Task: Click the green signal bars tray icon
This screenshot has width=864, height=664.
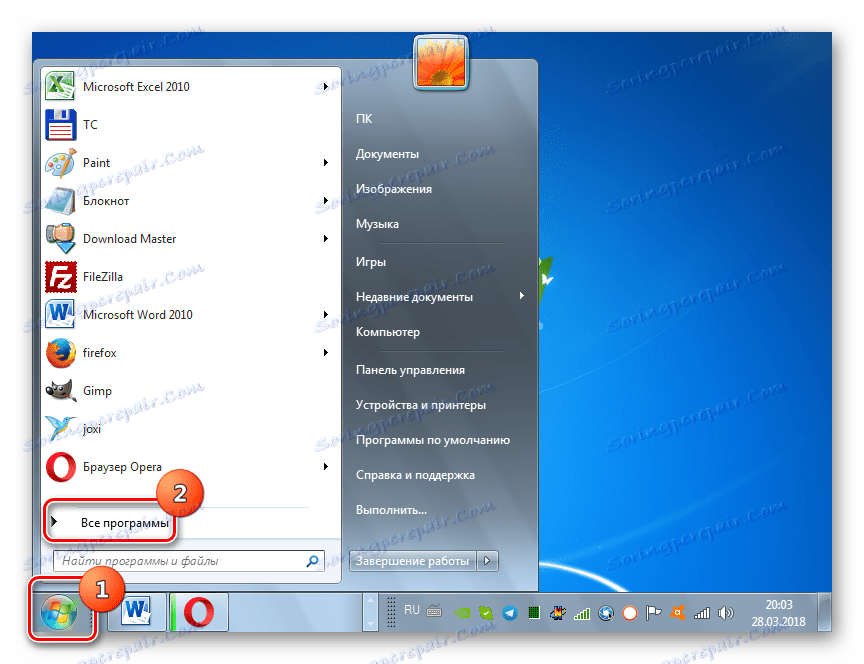Action: point(582,613)
